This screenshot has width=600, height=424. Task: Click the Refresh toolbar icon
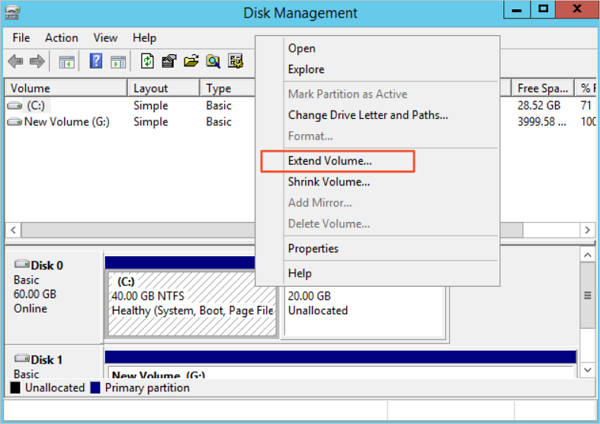147,61
